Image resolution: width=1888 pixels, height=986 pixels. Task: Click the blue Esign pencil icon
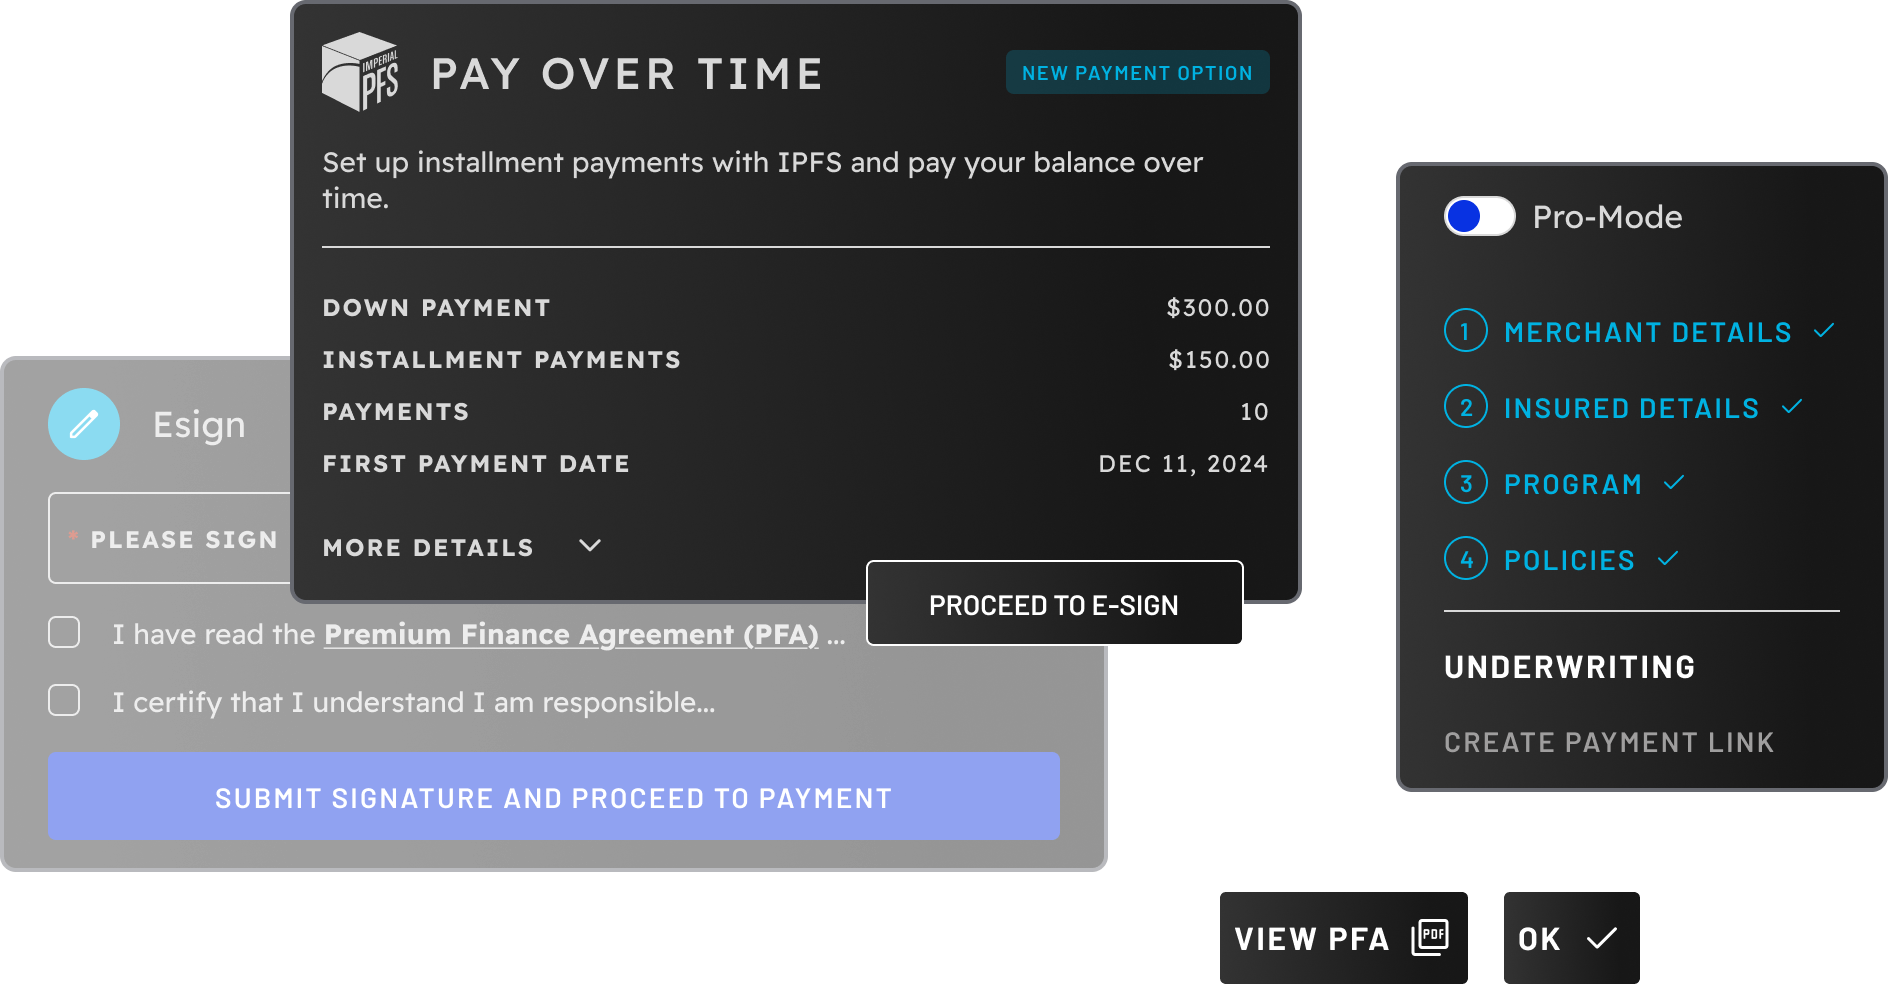84,424
